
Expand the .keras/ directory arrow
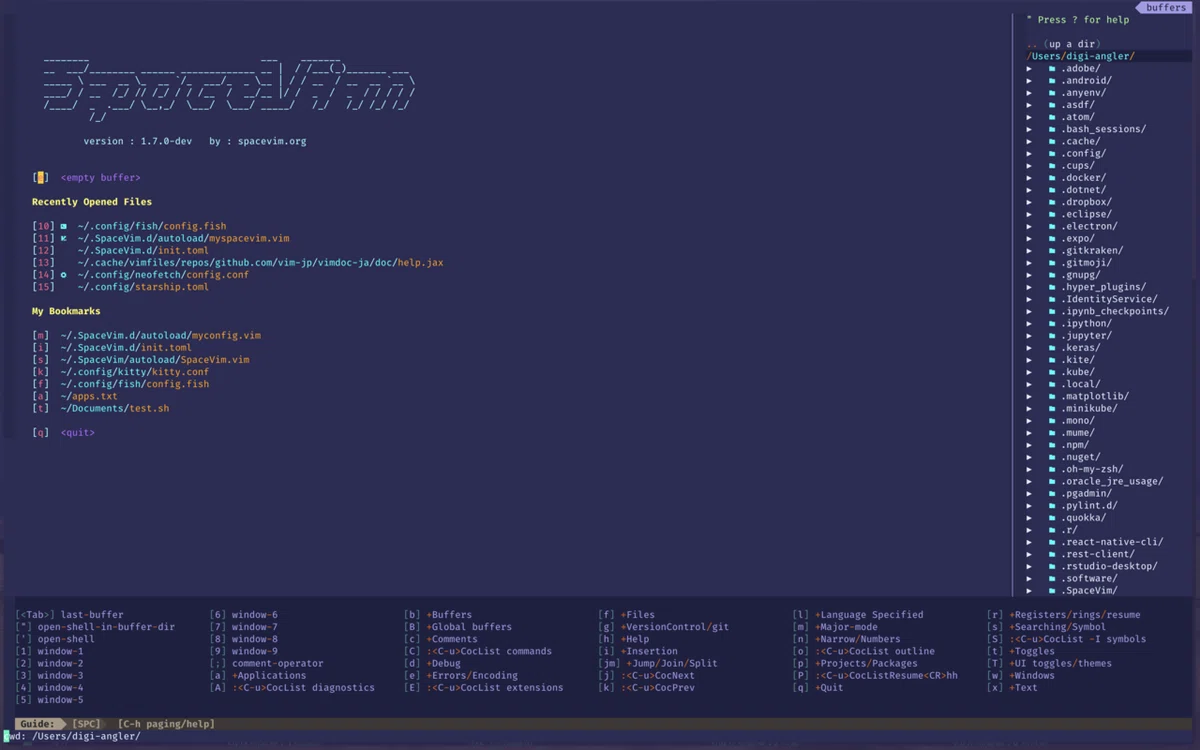(1029, 348)
